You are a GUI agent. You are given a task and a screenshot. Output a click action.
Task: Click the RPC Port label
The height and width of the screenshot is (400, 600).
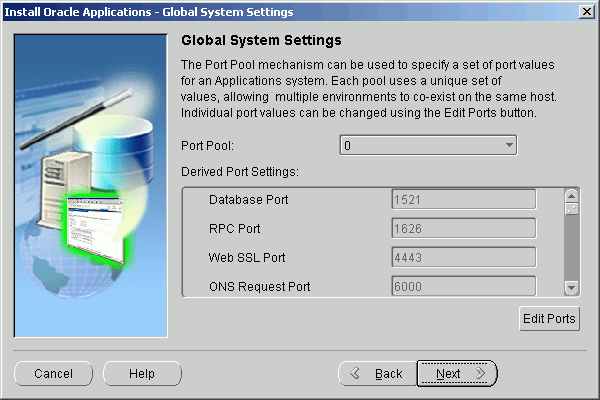tap(235, 229)
